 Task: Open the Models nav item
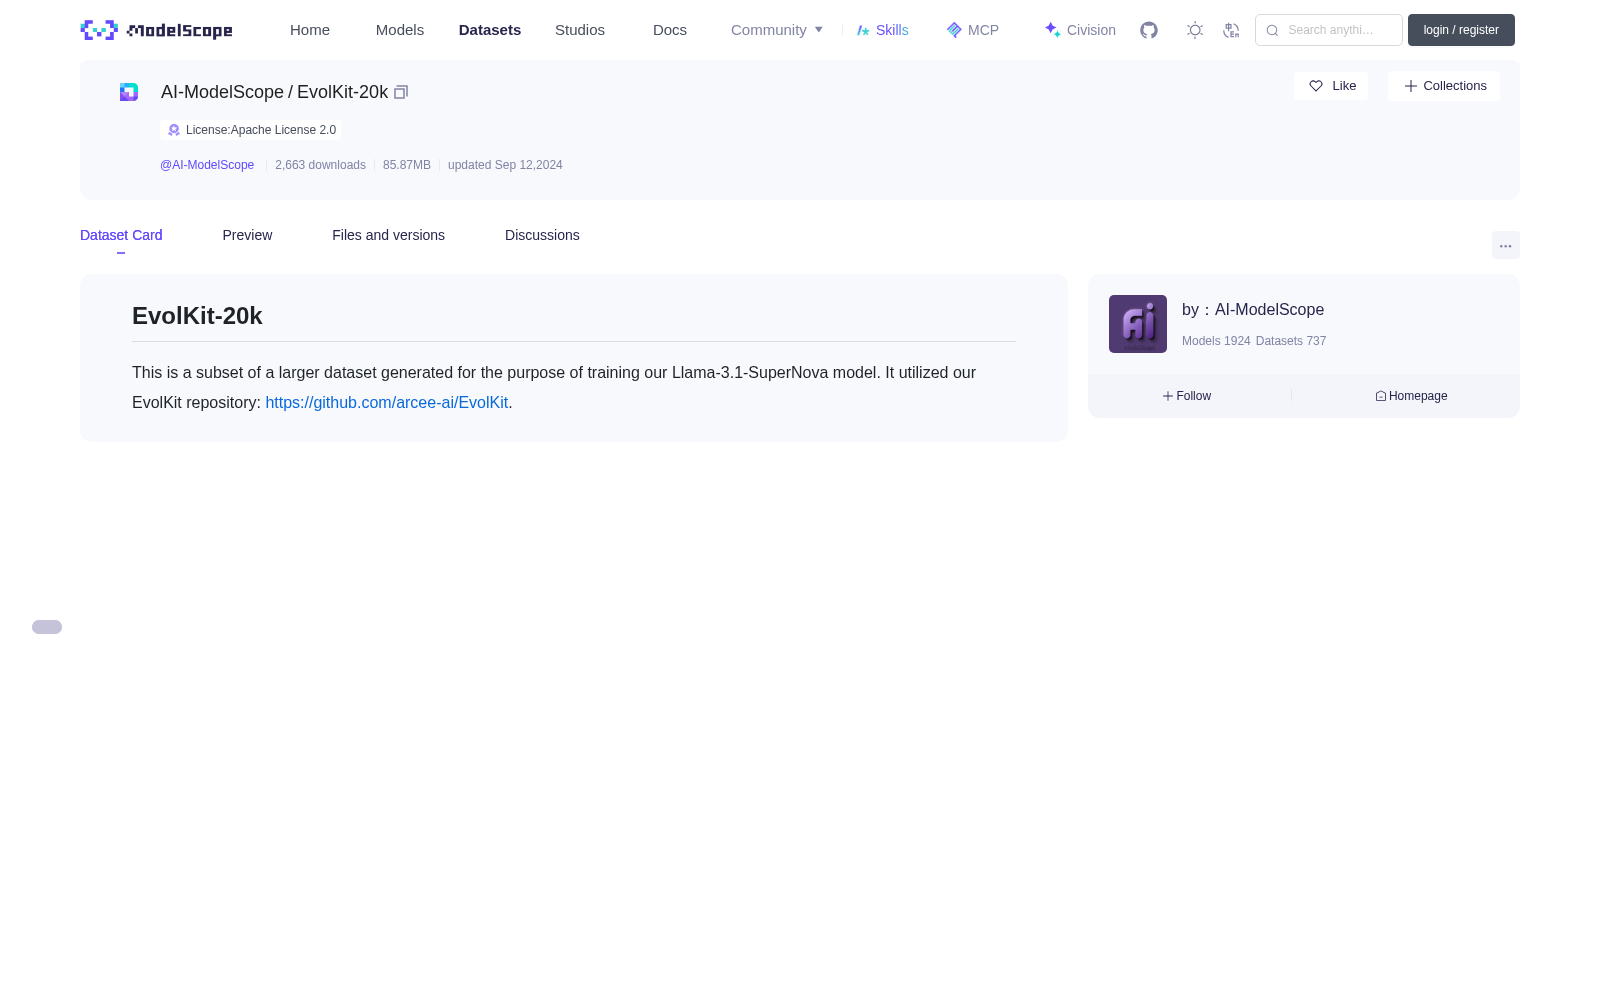[400, 30]
